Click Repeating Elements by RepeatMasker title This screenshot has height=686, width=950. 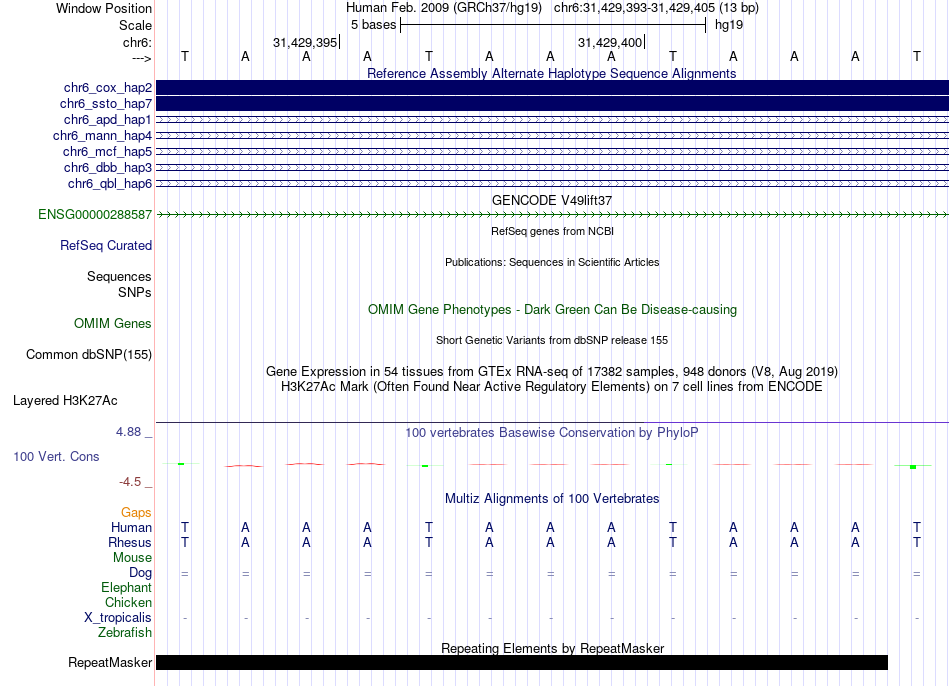click(x=553, y=648)
